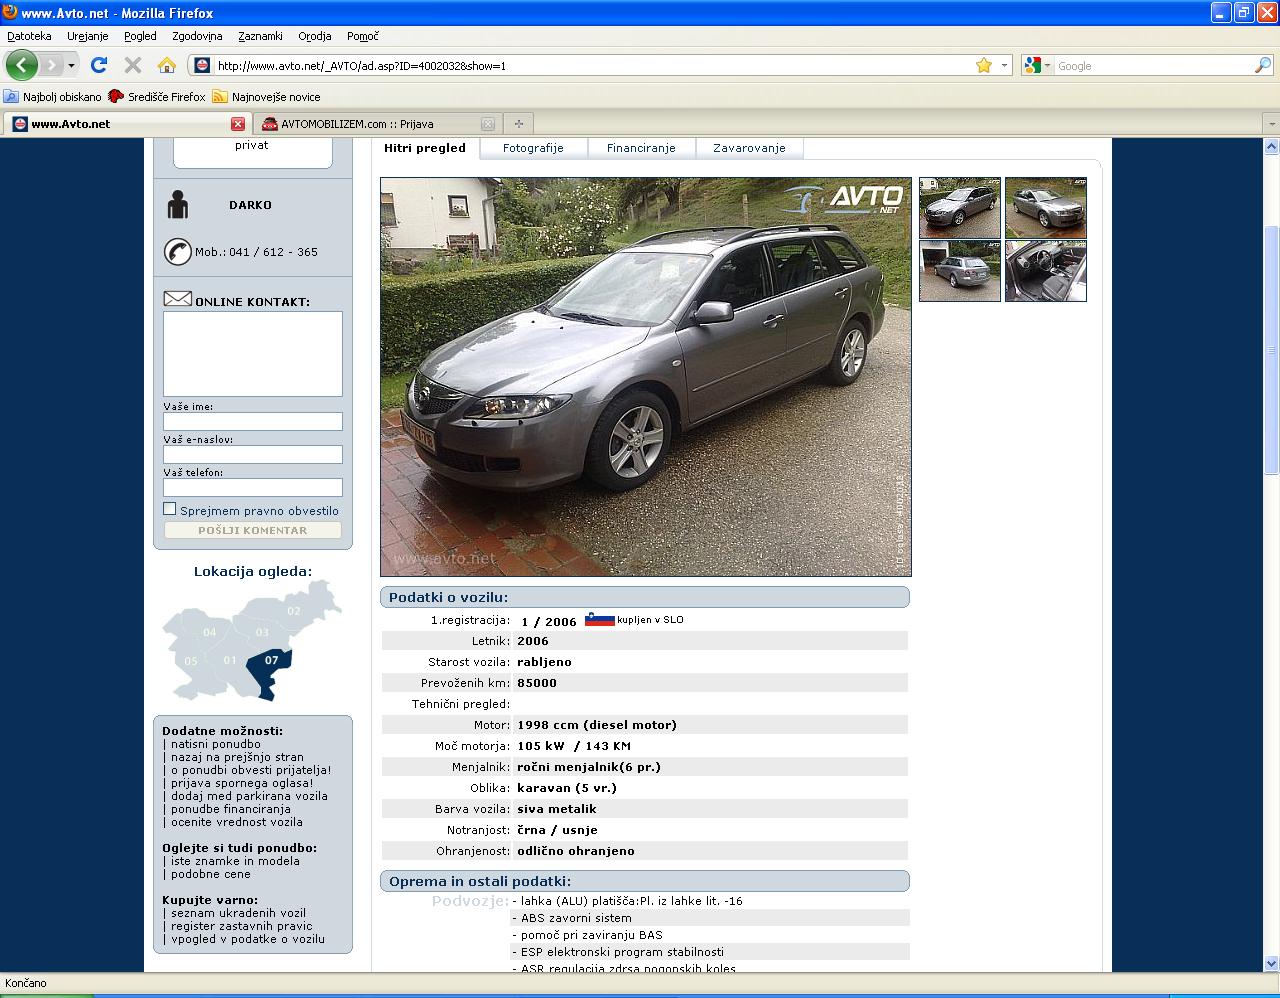
Task: Open Najnovejše novice feed bookmark
Action: (266, 97)
